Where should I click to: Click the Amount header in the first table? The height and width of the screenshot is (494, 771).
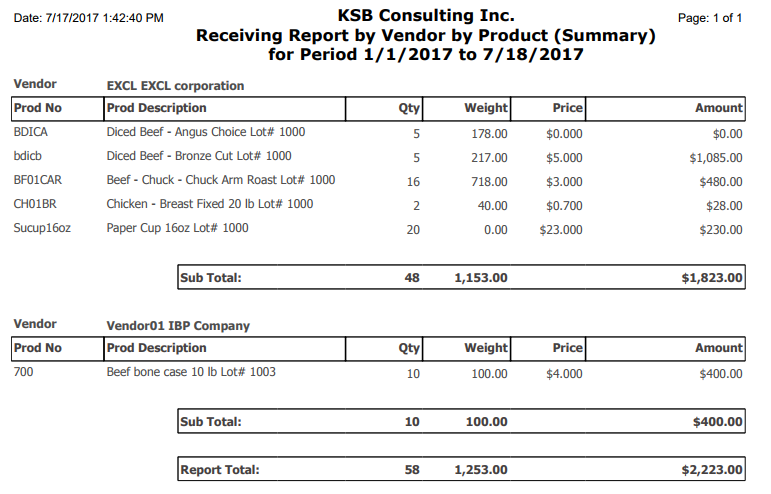coord(718,108)
